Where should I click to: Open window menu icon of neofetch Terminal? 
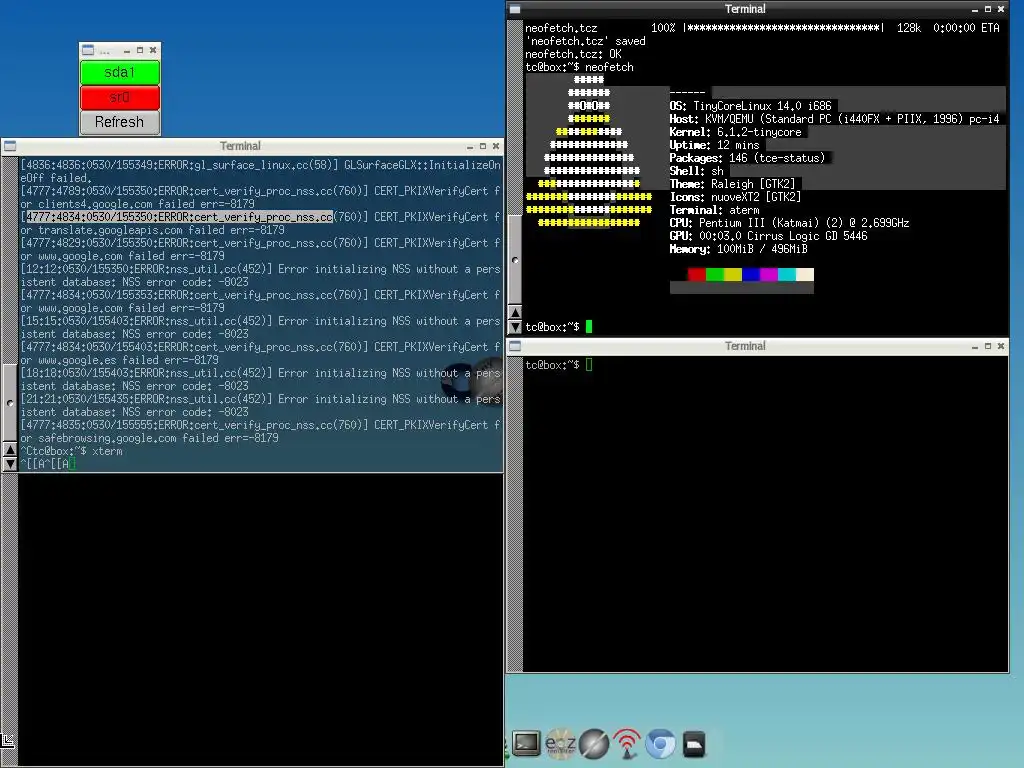[515, 9]
